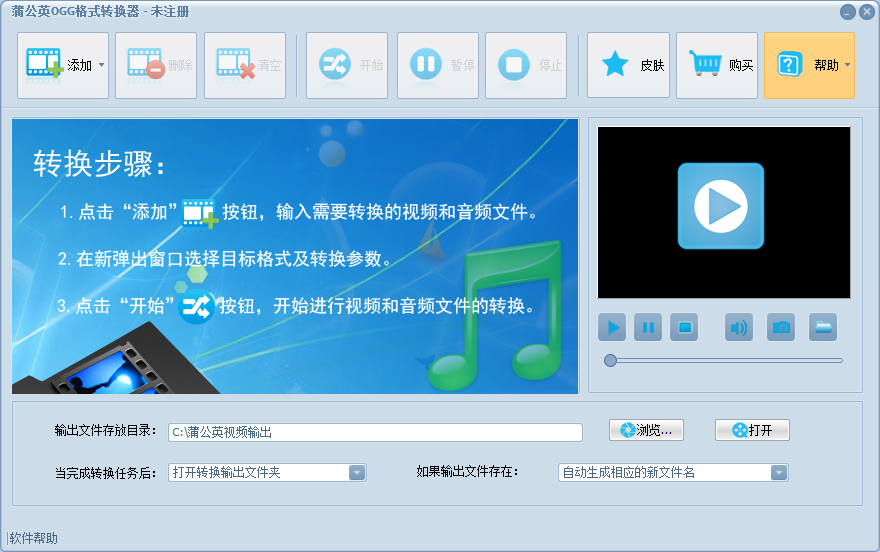The width and height of the screenshot is (880, 552).
Task: Click the large play icon in preview
Action: point(720,206)
